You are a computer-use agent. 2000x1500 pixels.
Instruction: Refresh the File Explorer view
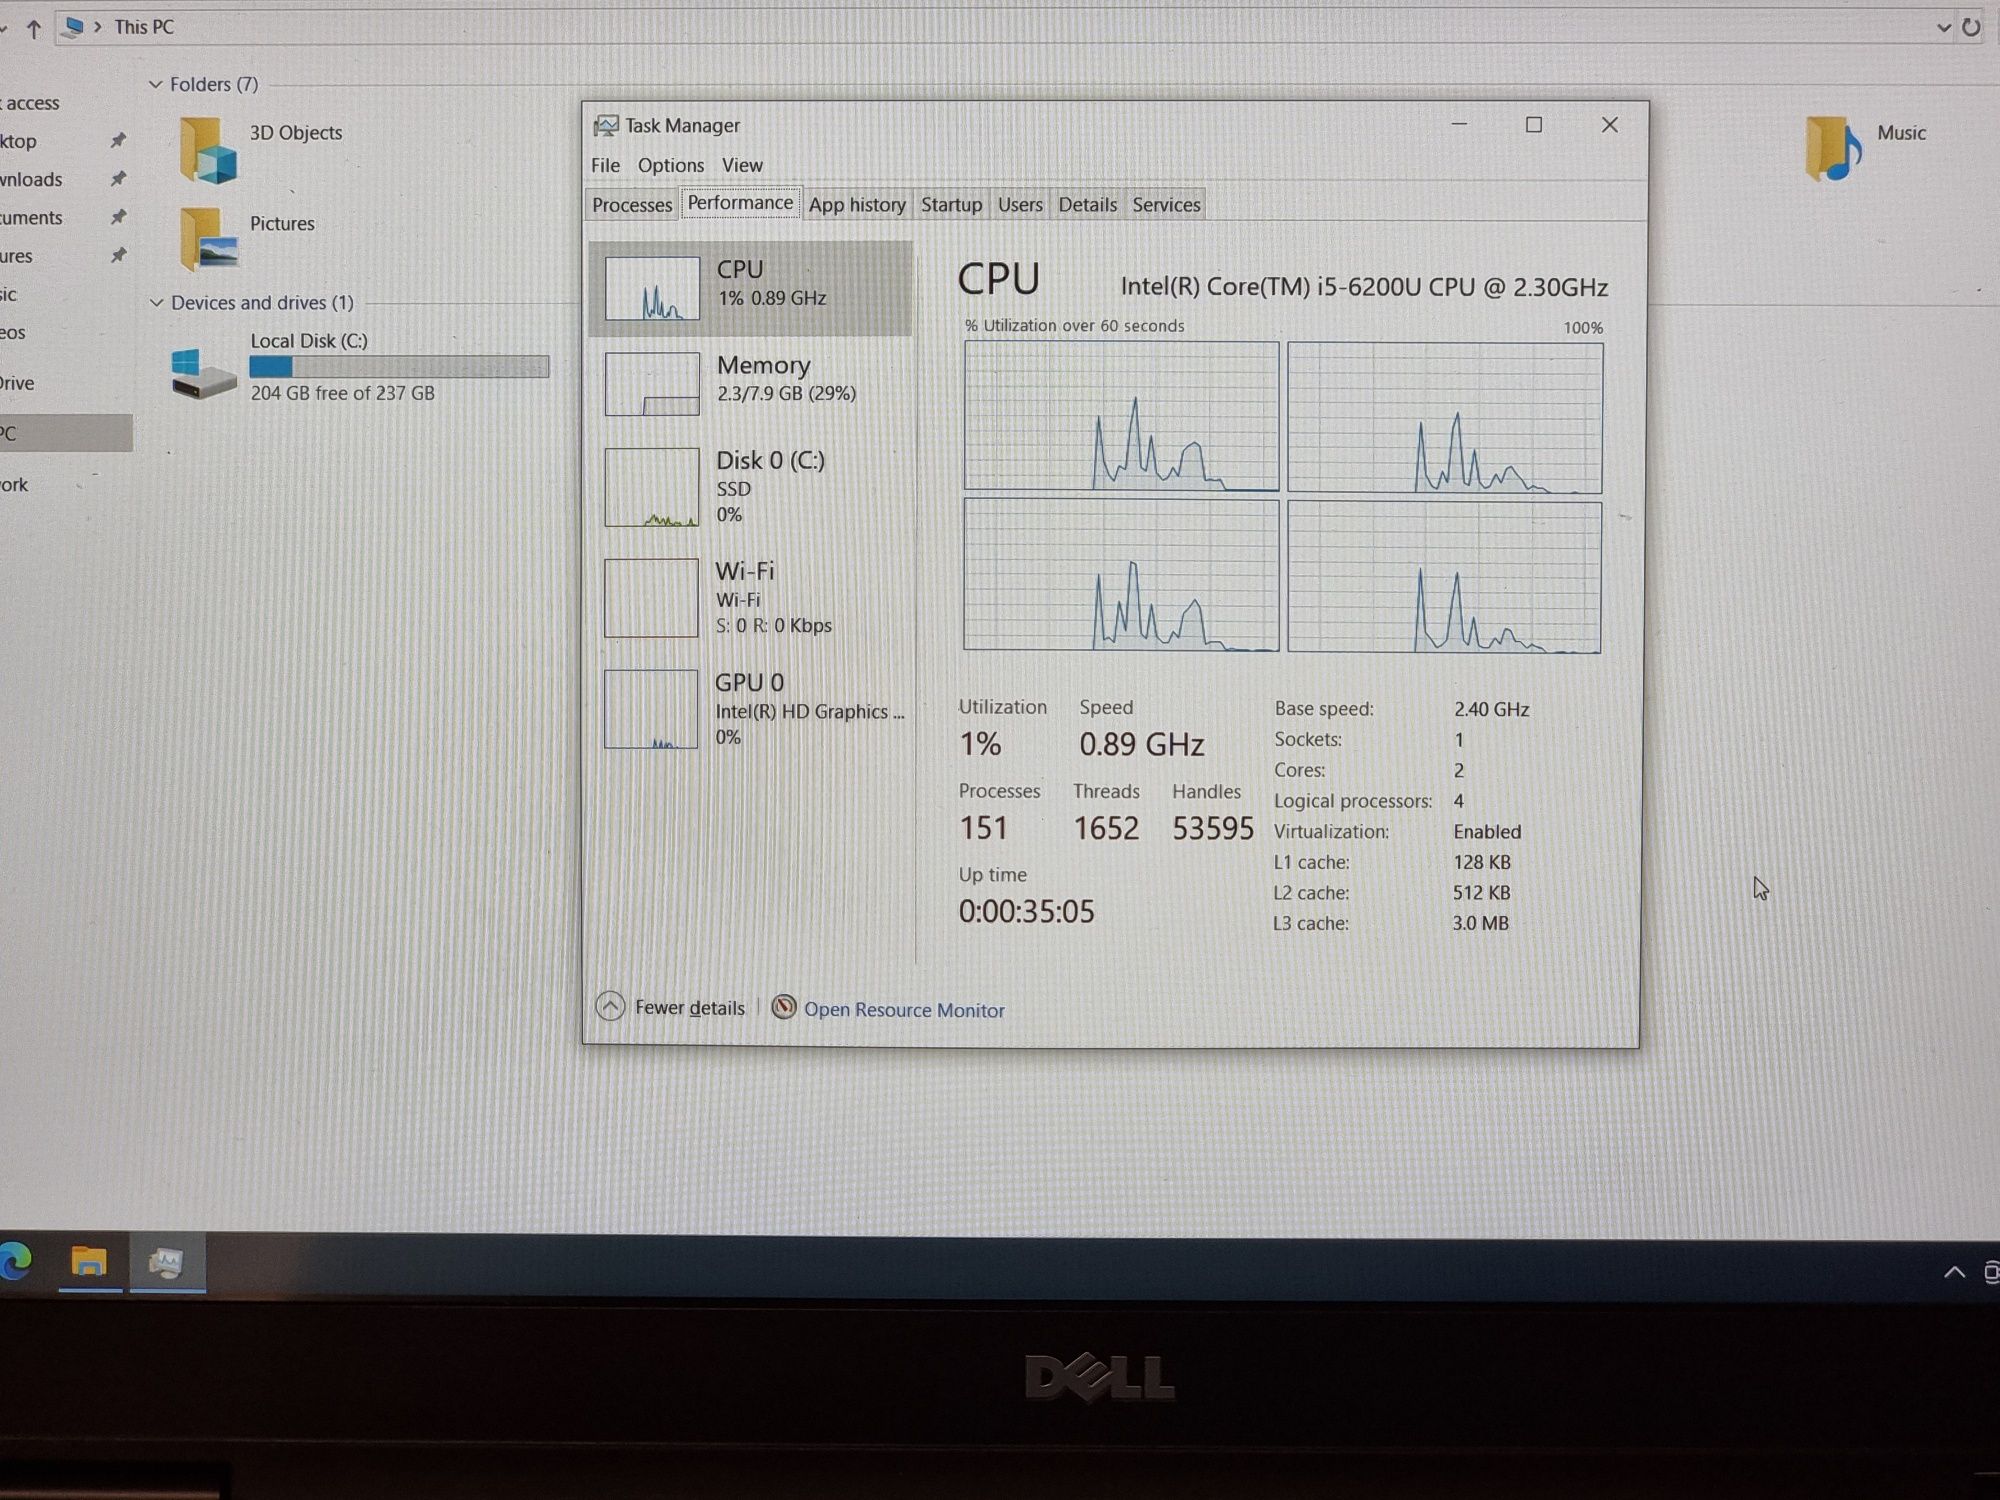(x=1971, y=28)
